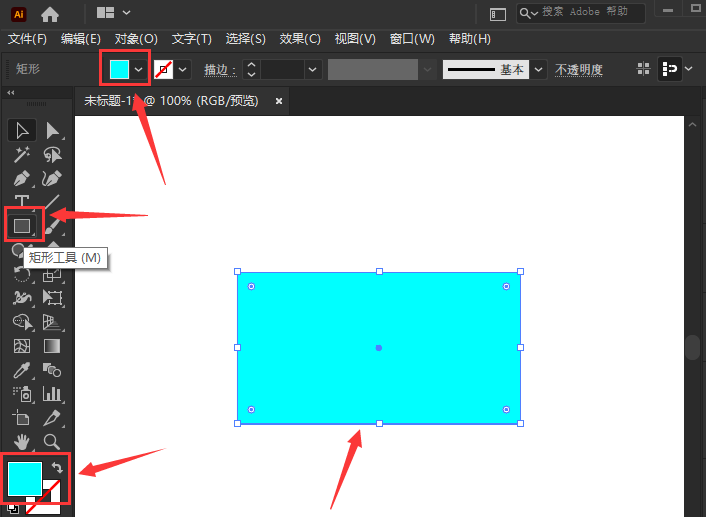Select the Column Graph tool
The image size is (706, 517).
tap(52, 394)
